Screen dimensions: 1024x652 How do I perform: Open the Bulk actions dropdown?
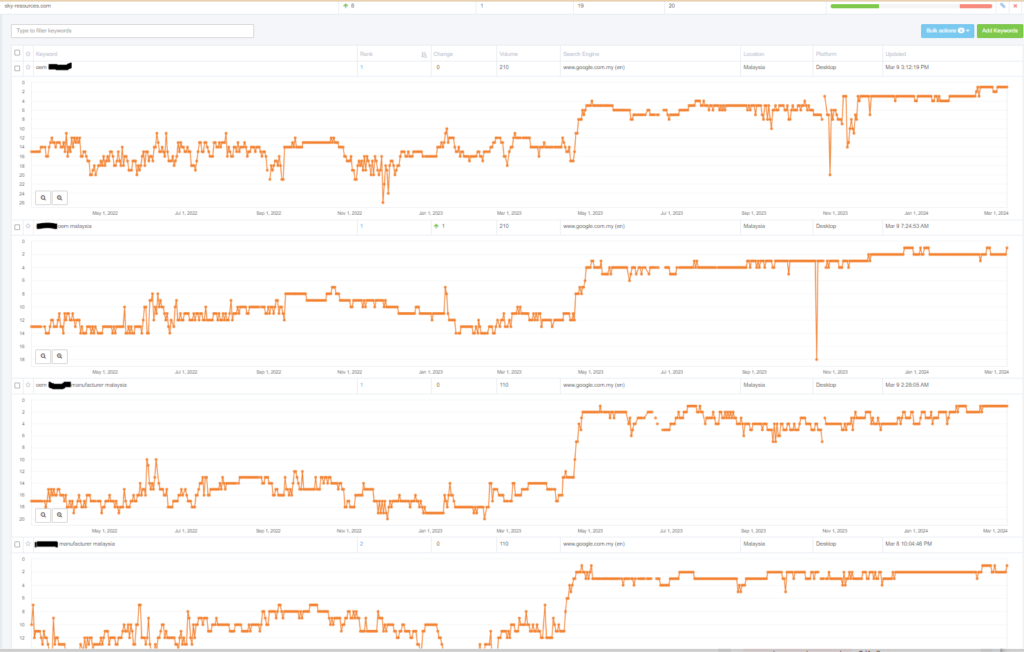947,31
